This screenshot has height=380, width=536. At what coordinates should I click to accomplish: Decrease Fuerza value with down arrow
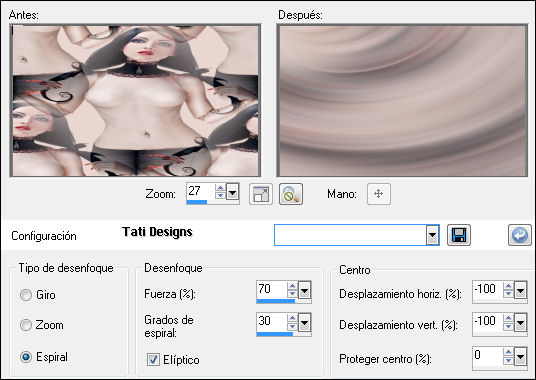click(x=292, y=294)
